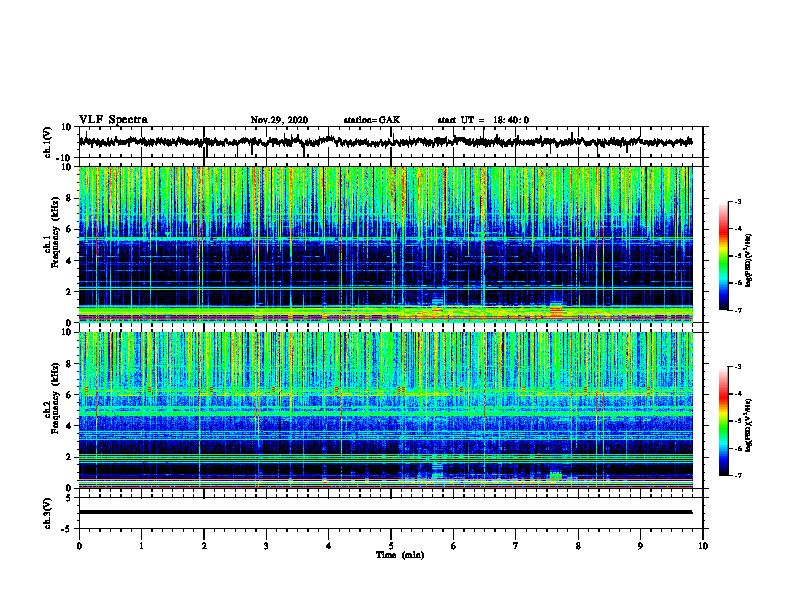Click the "4" kHz tick on ch.2 spectrogram

coord(70,426)
